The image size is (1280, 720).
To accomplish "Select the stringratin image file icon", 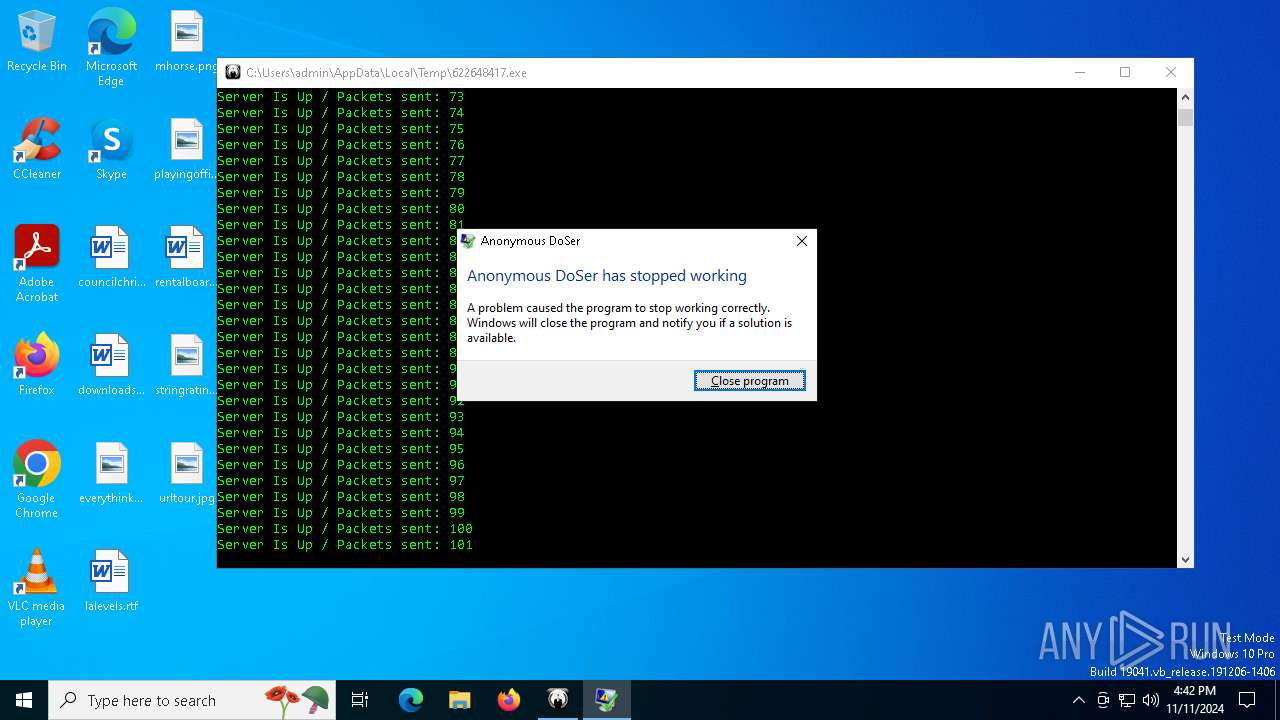I will coord(186,366).
